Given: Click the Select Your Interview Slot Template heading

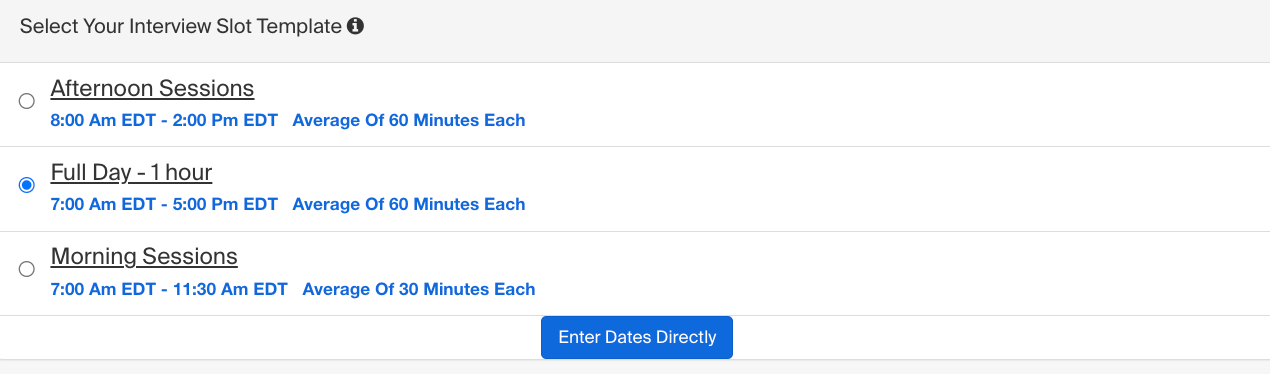Looking at the screenshot, I should click(x=181, y=27).
